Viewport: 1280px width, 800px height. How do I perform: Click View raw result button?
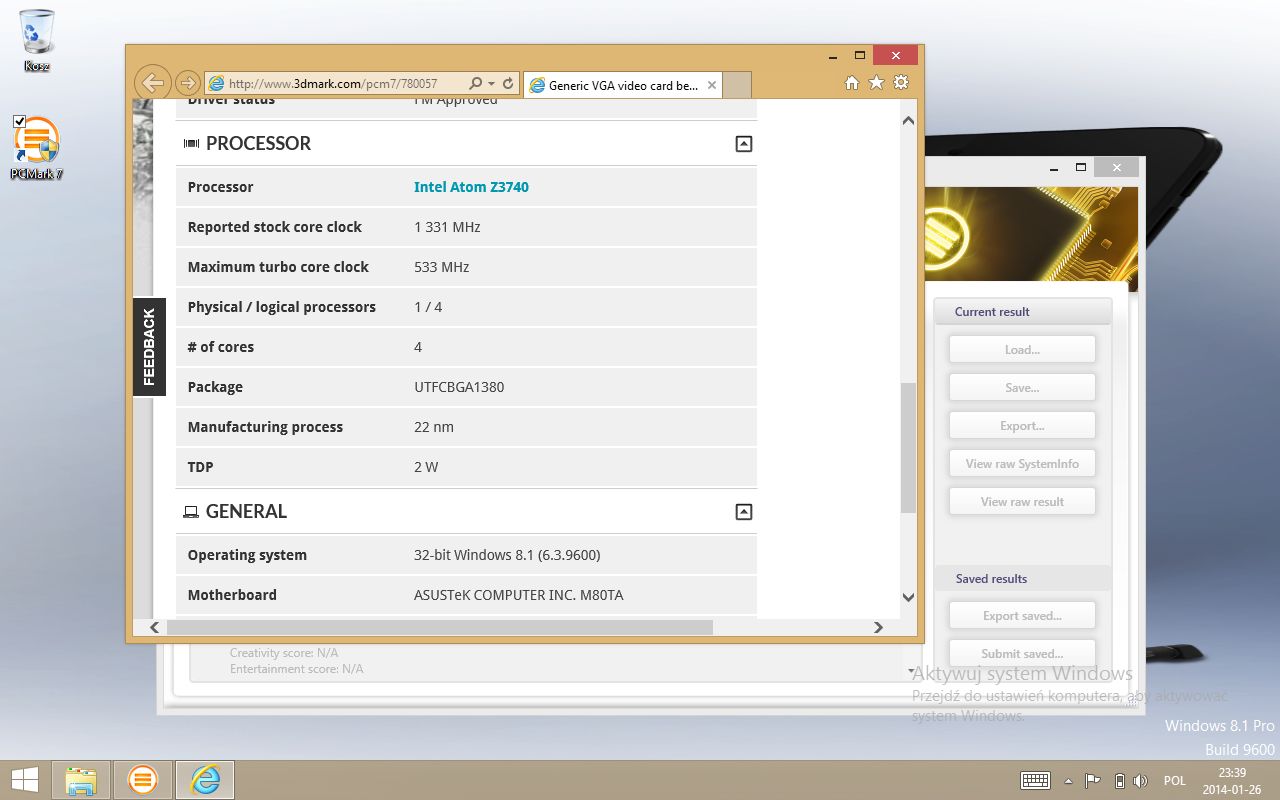[x=1022, y=502]
